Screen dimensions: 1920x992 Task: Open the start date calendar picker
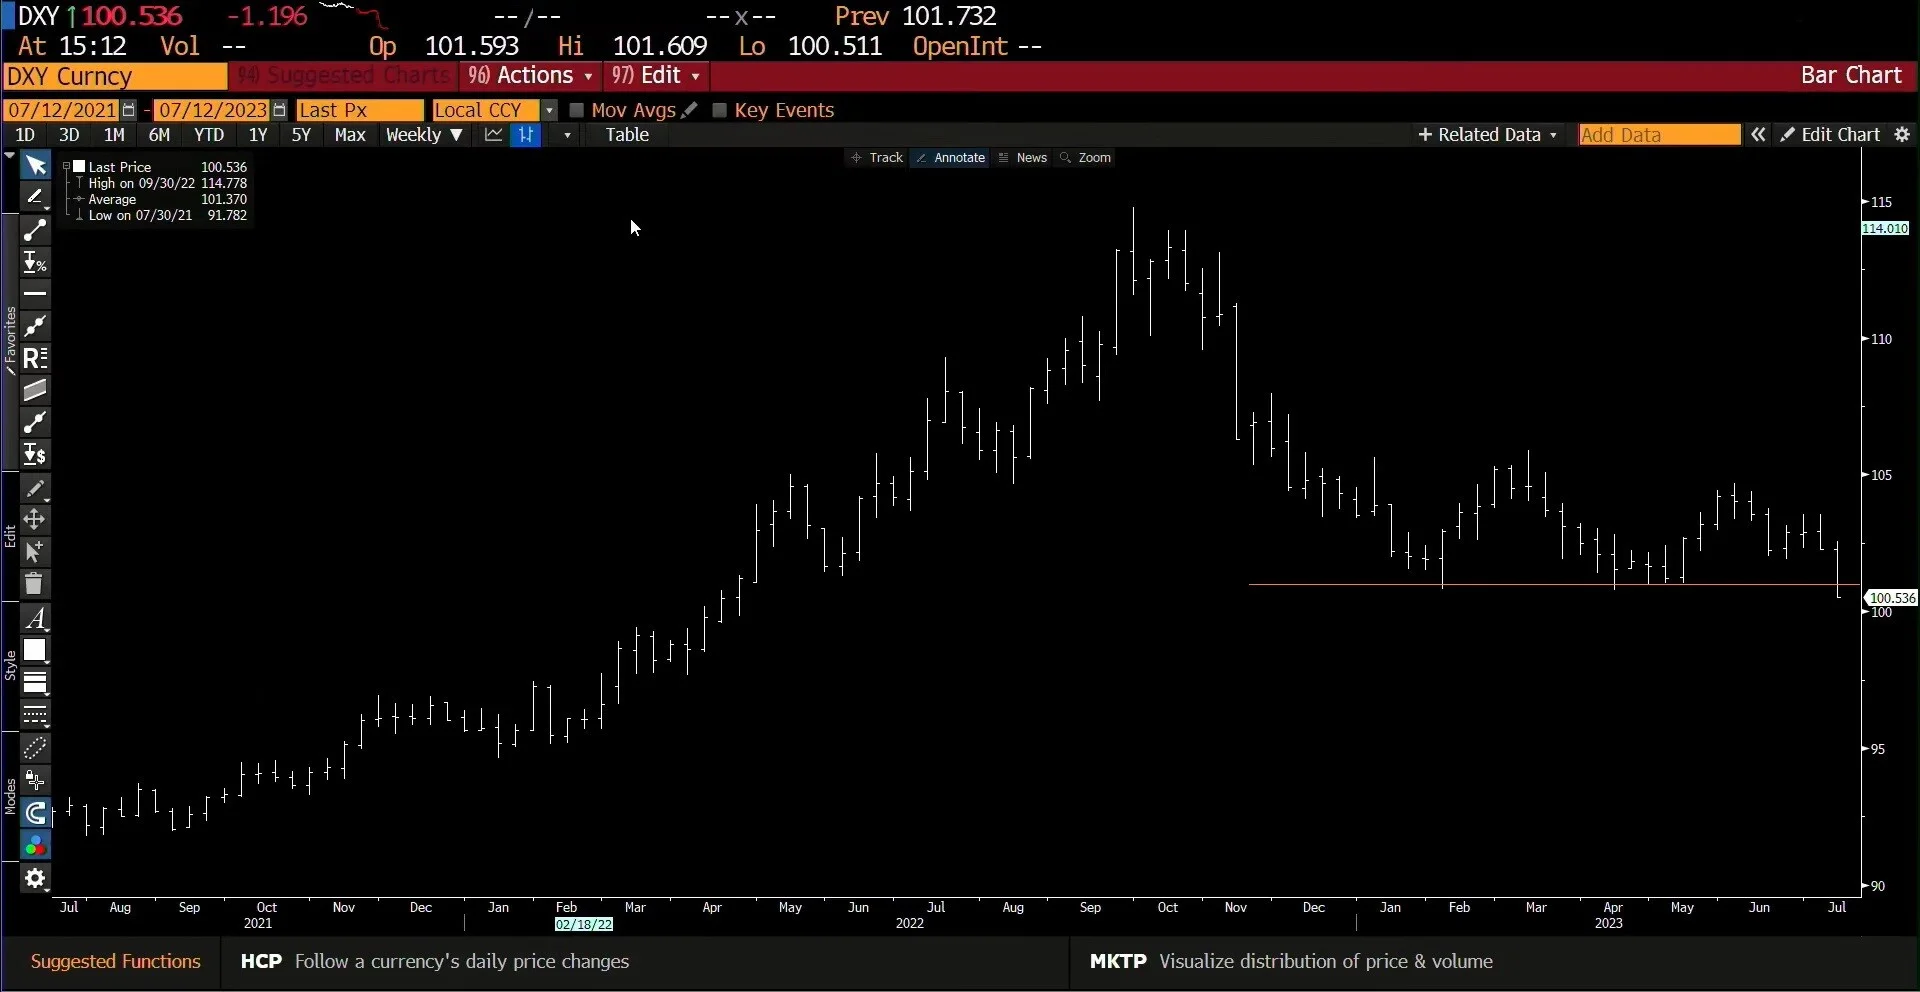[129, 110]
